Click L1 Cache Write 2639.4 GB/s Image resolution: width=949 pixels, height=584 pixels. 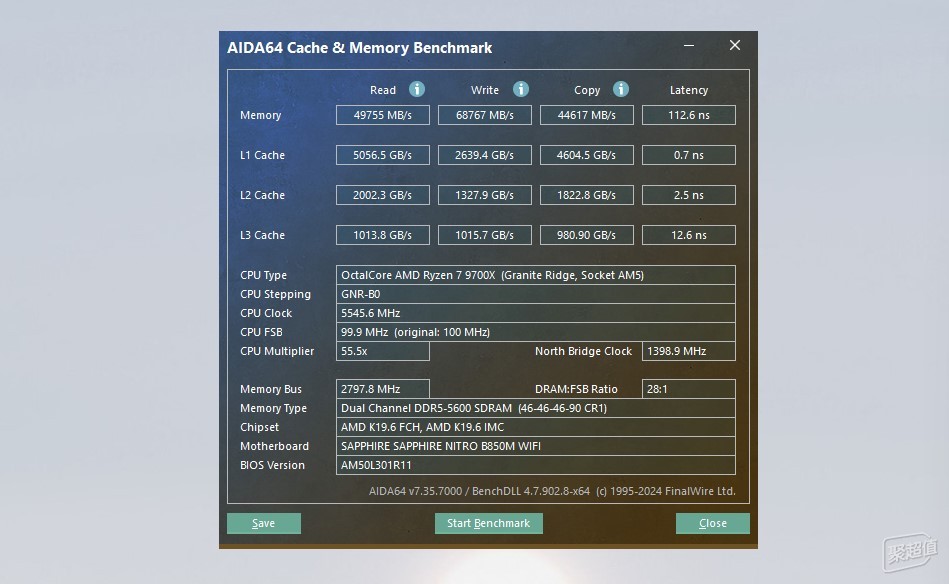tap(485, 155)
